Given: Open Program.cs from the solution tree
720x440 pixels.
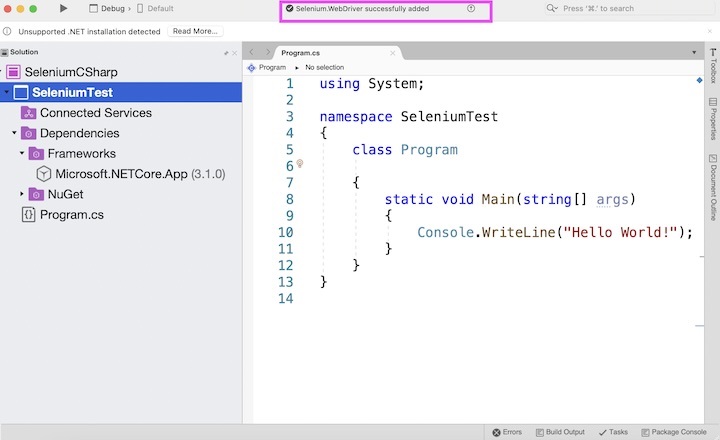Looking at the screenshot, I should (x=72, y=215).
